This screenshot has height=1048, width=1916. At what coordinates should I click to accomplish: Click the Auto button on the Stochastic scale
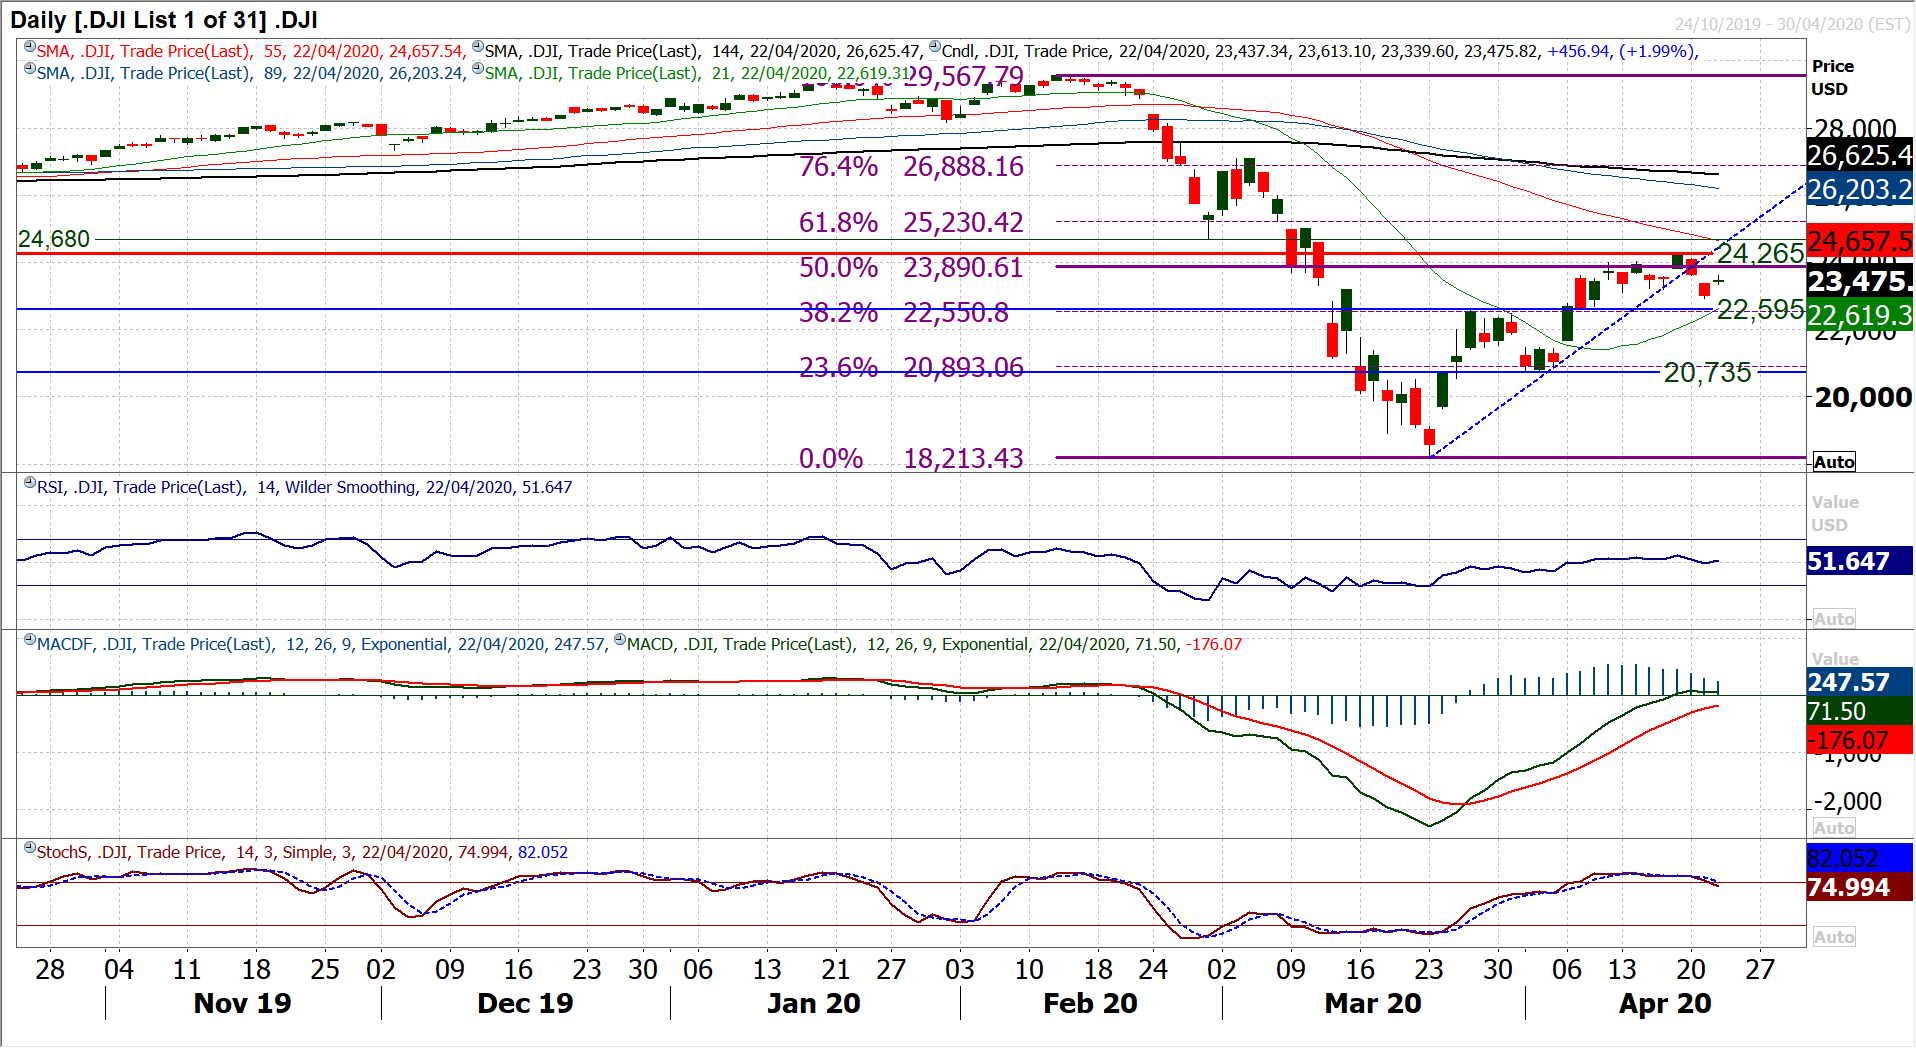[1834, 937]
